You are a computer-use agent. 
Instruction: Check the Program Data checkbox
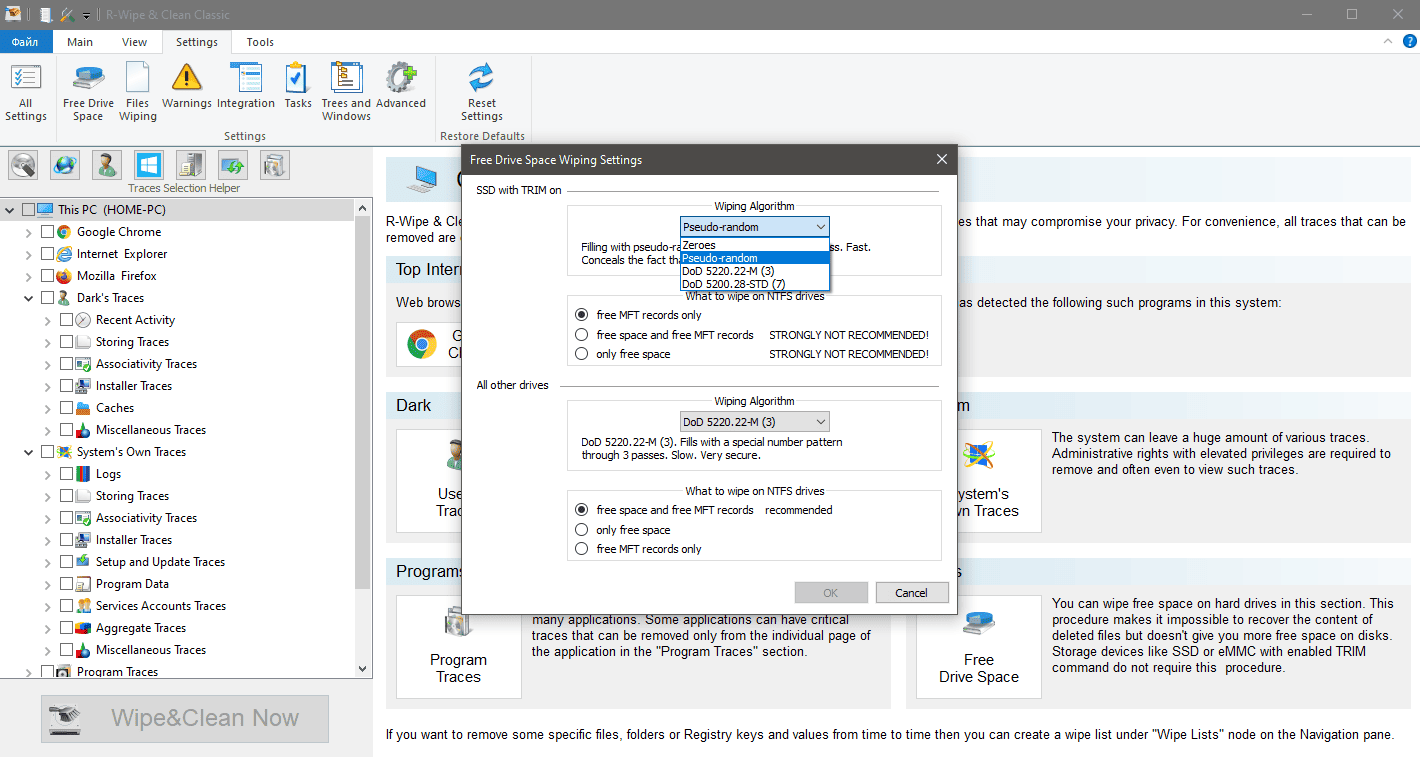click(x=66, y=584)
